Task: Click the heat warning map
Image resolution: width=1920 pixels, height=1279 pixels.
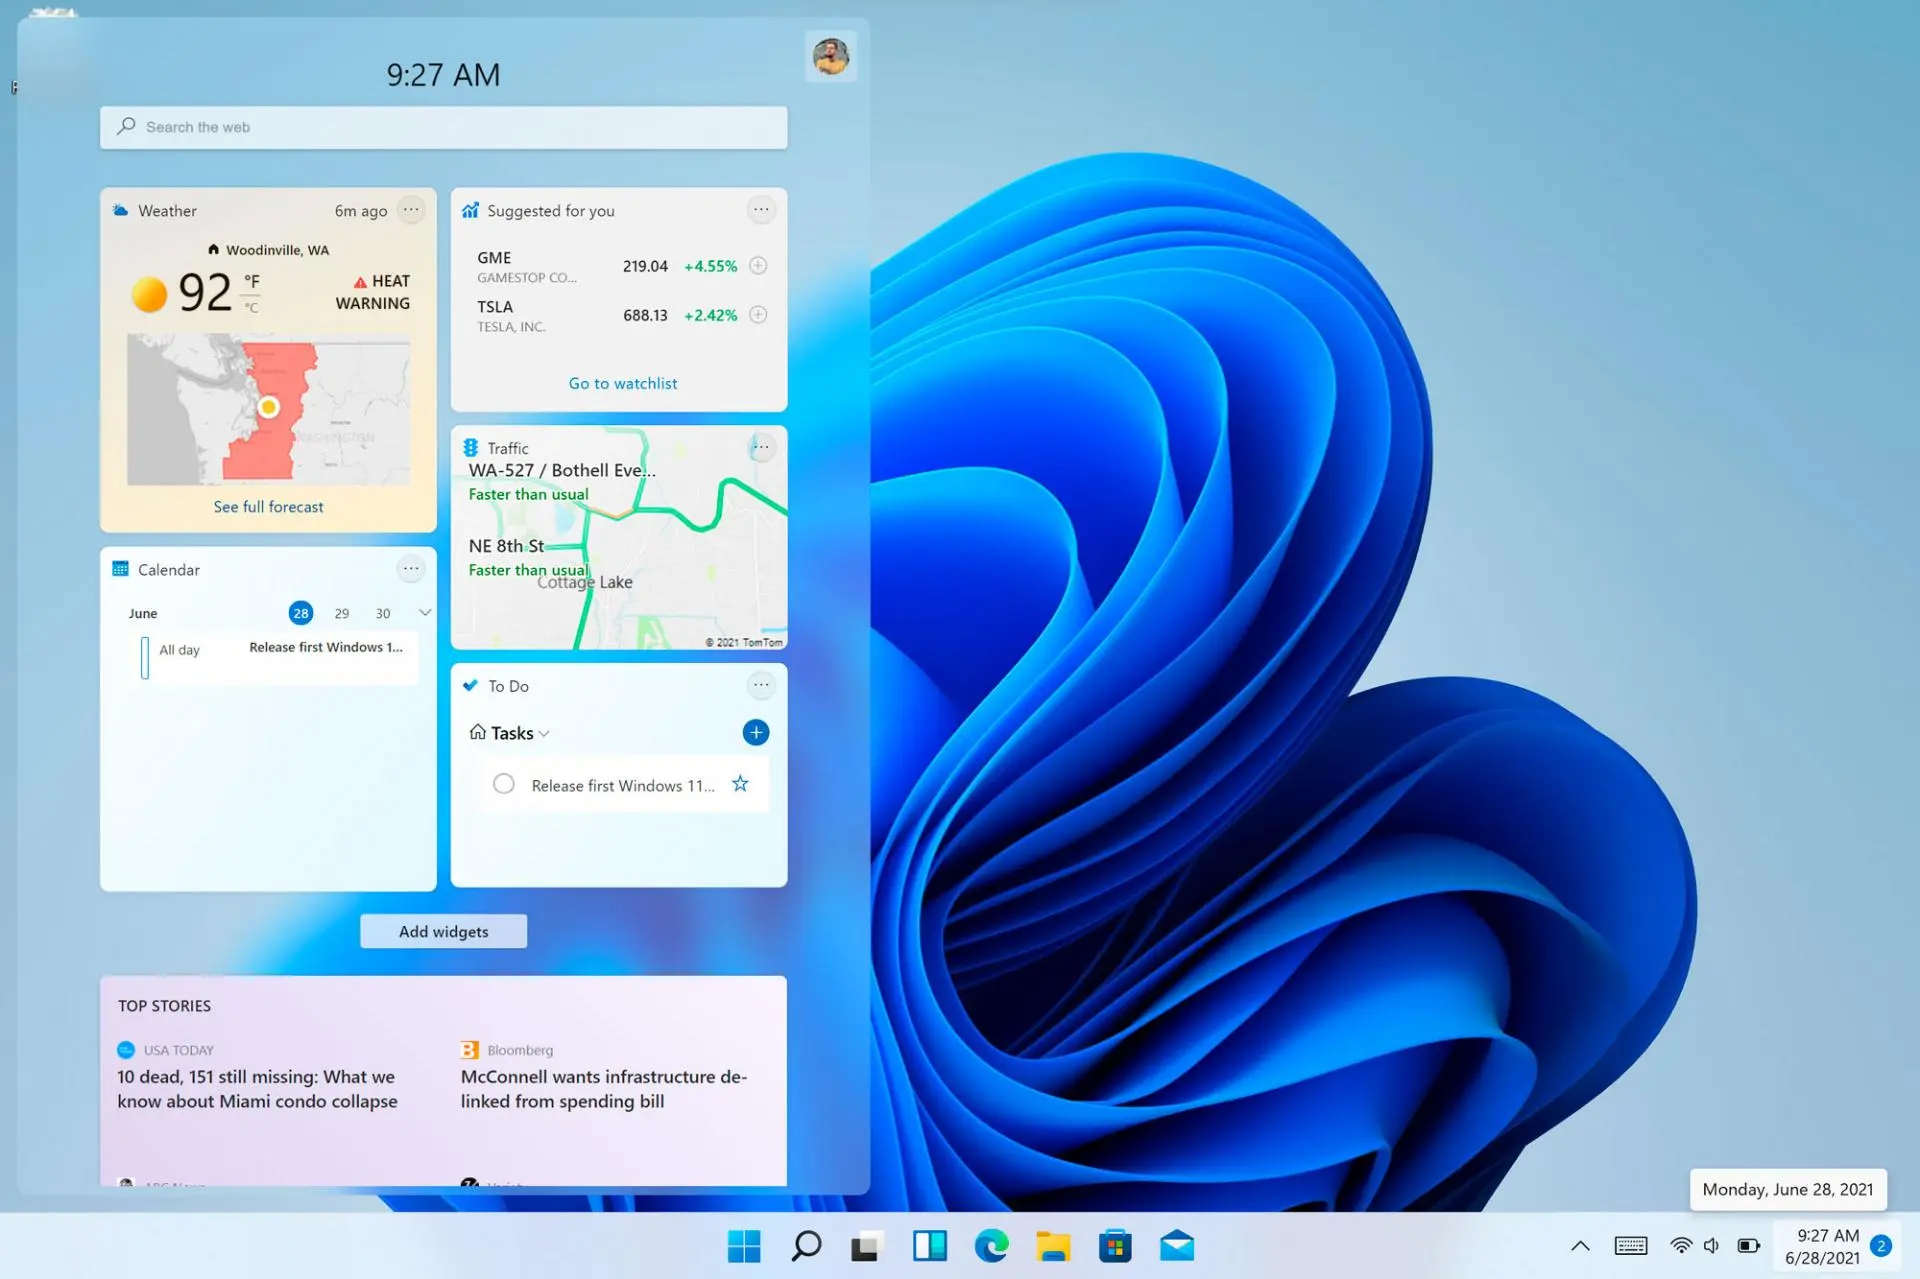Action: pyautogui.click(x=268, y=410)
